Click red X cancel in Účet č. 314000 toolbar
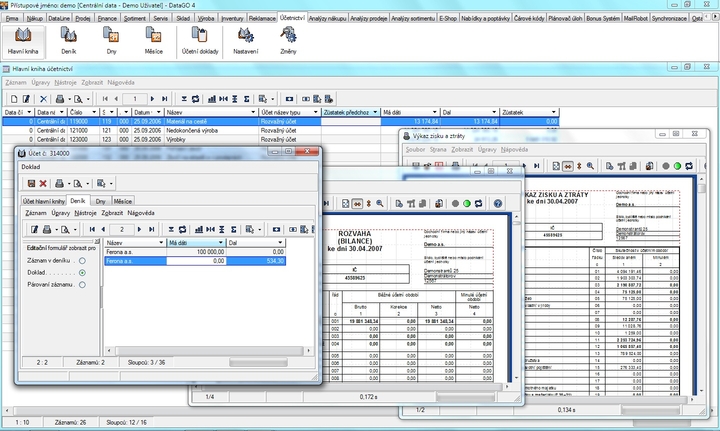 pos(43,184)
